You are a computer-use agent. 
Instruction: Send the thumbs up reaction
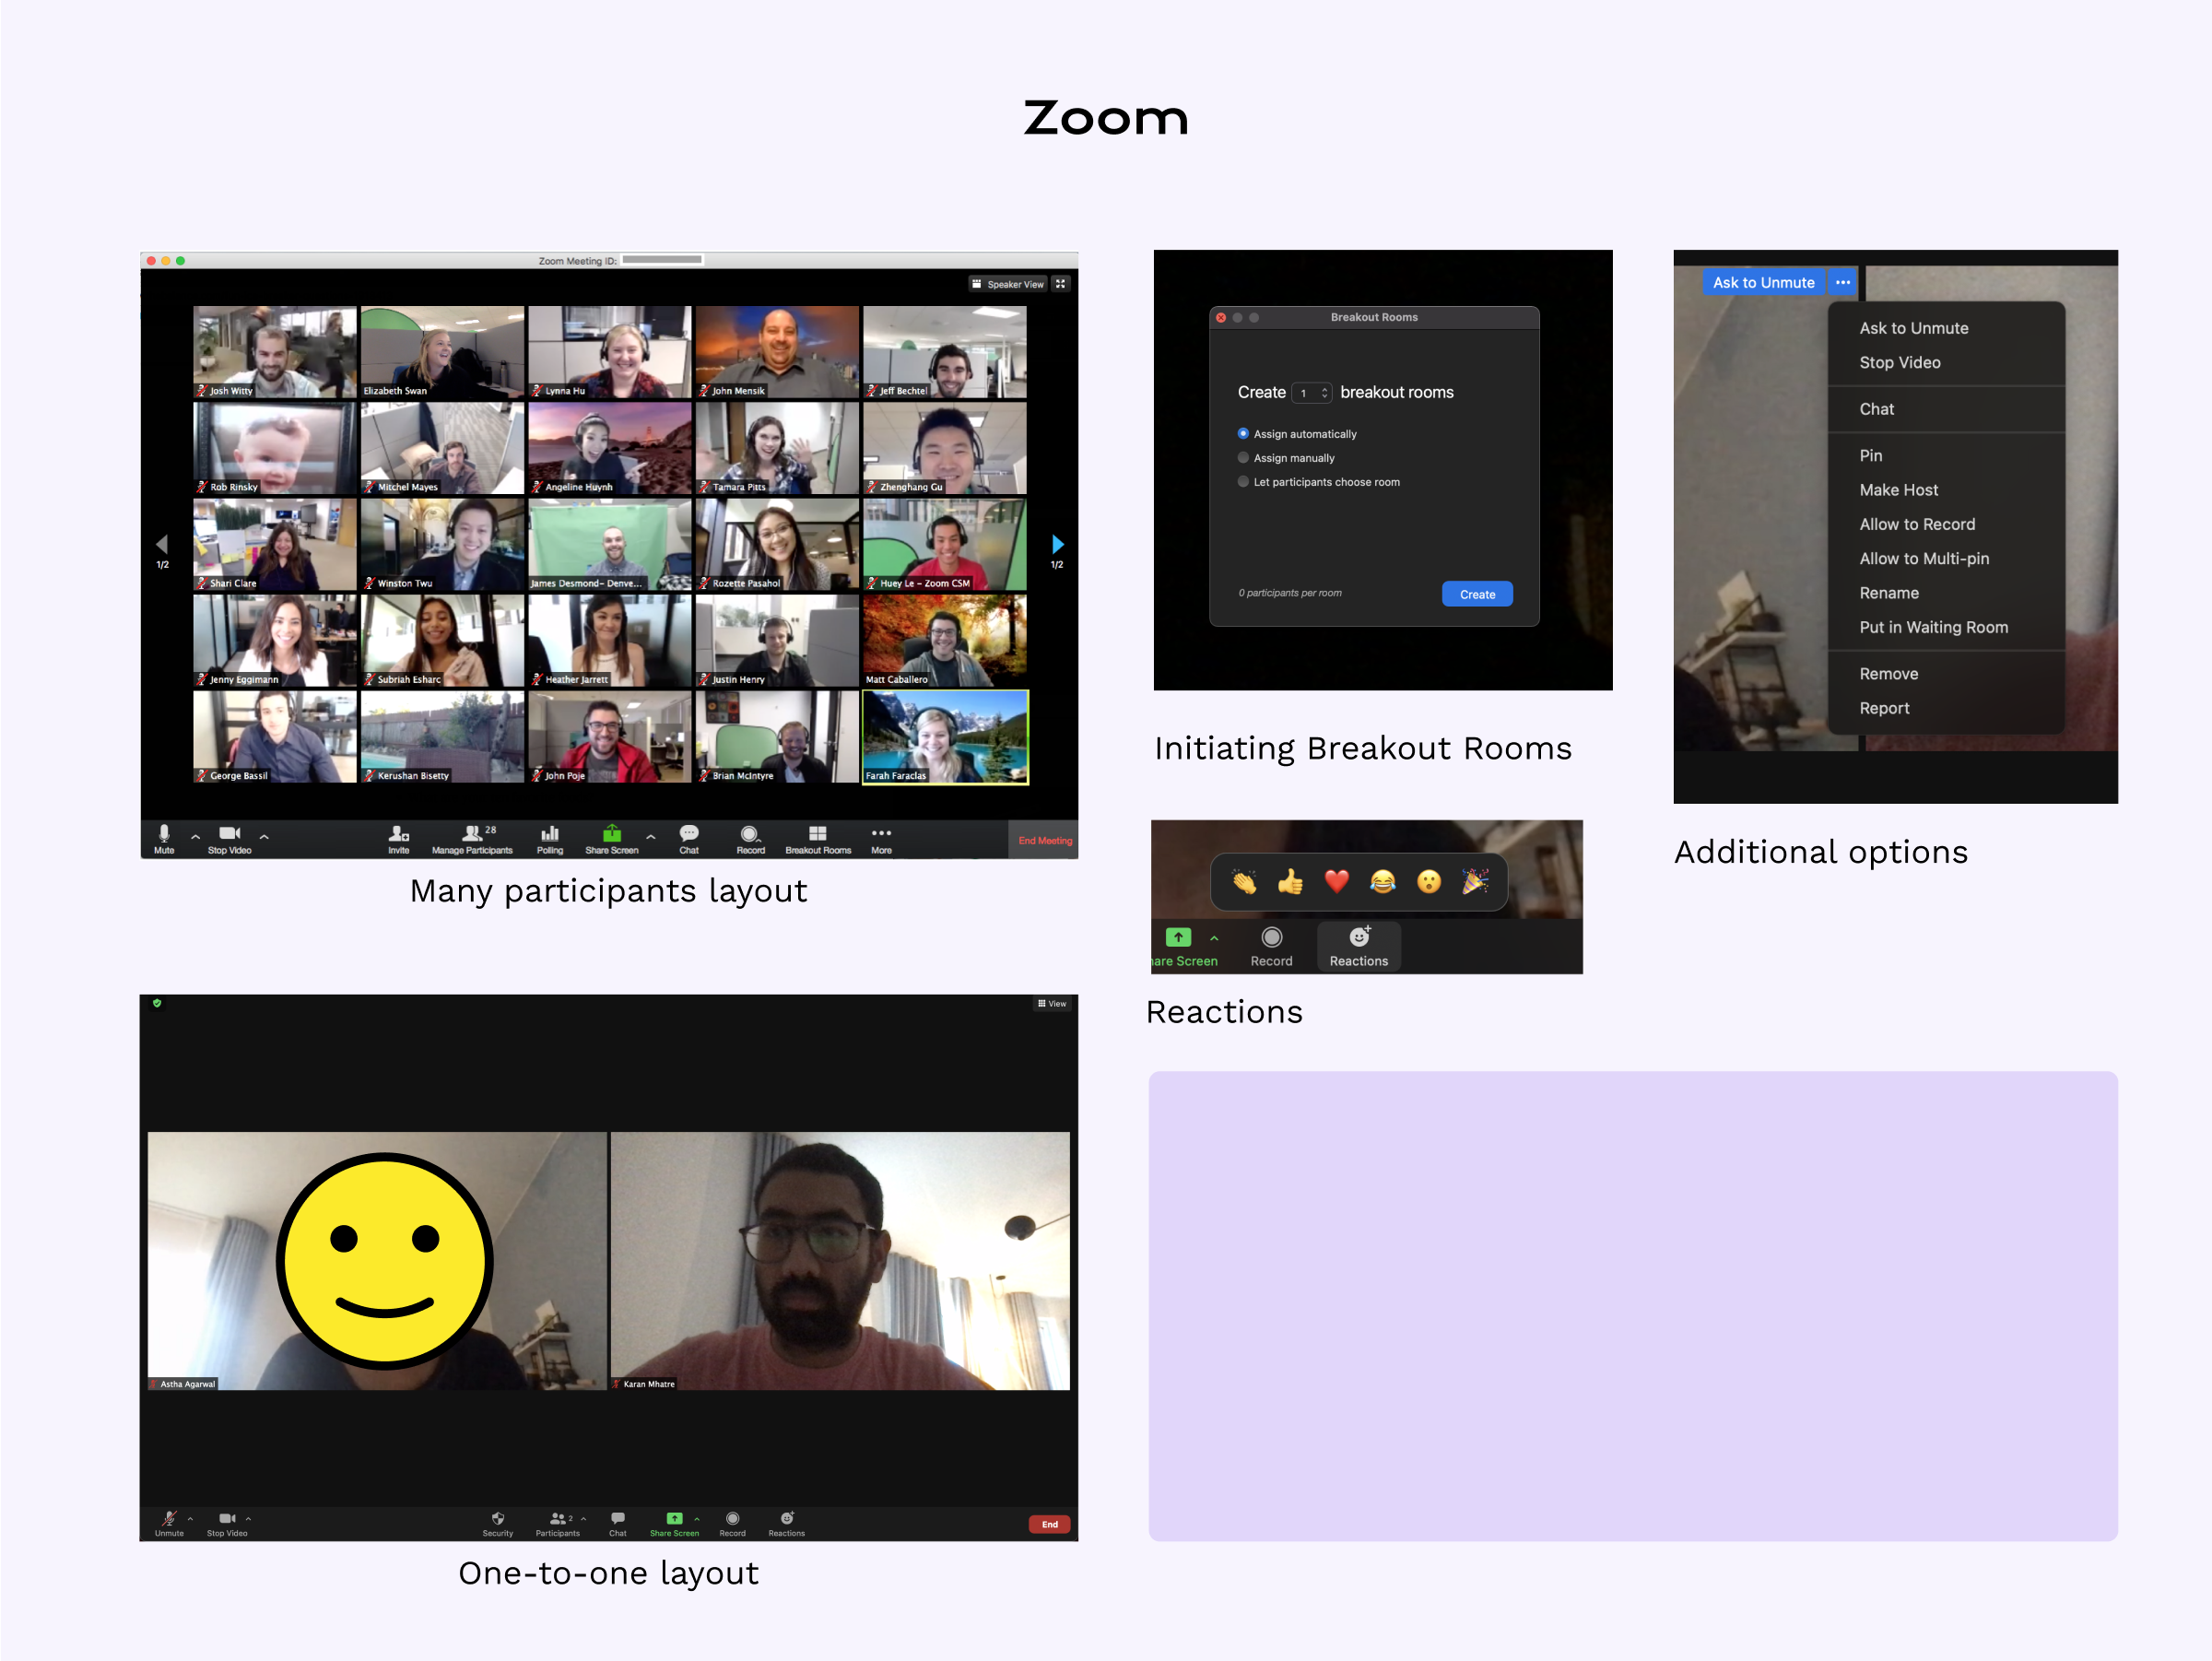pyautogui.click(x=1290, y=881)
